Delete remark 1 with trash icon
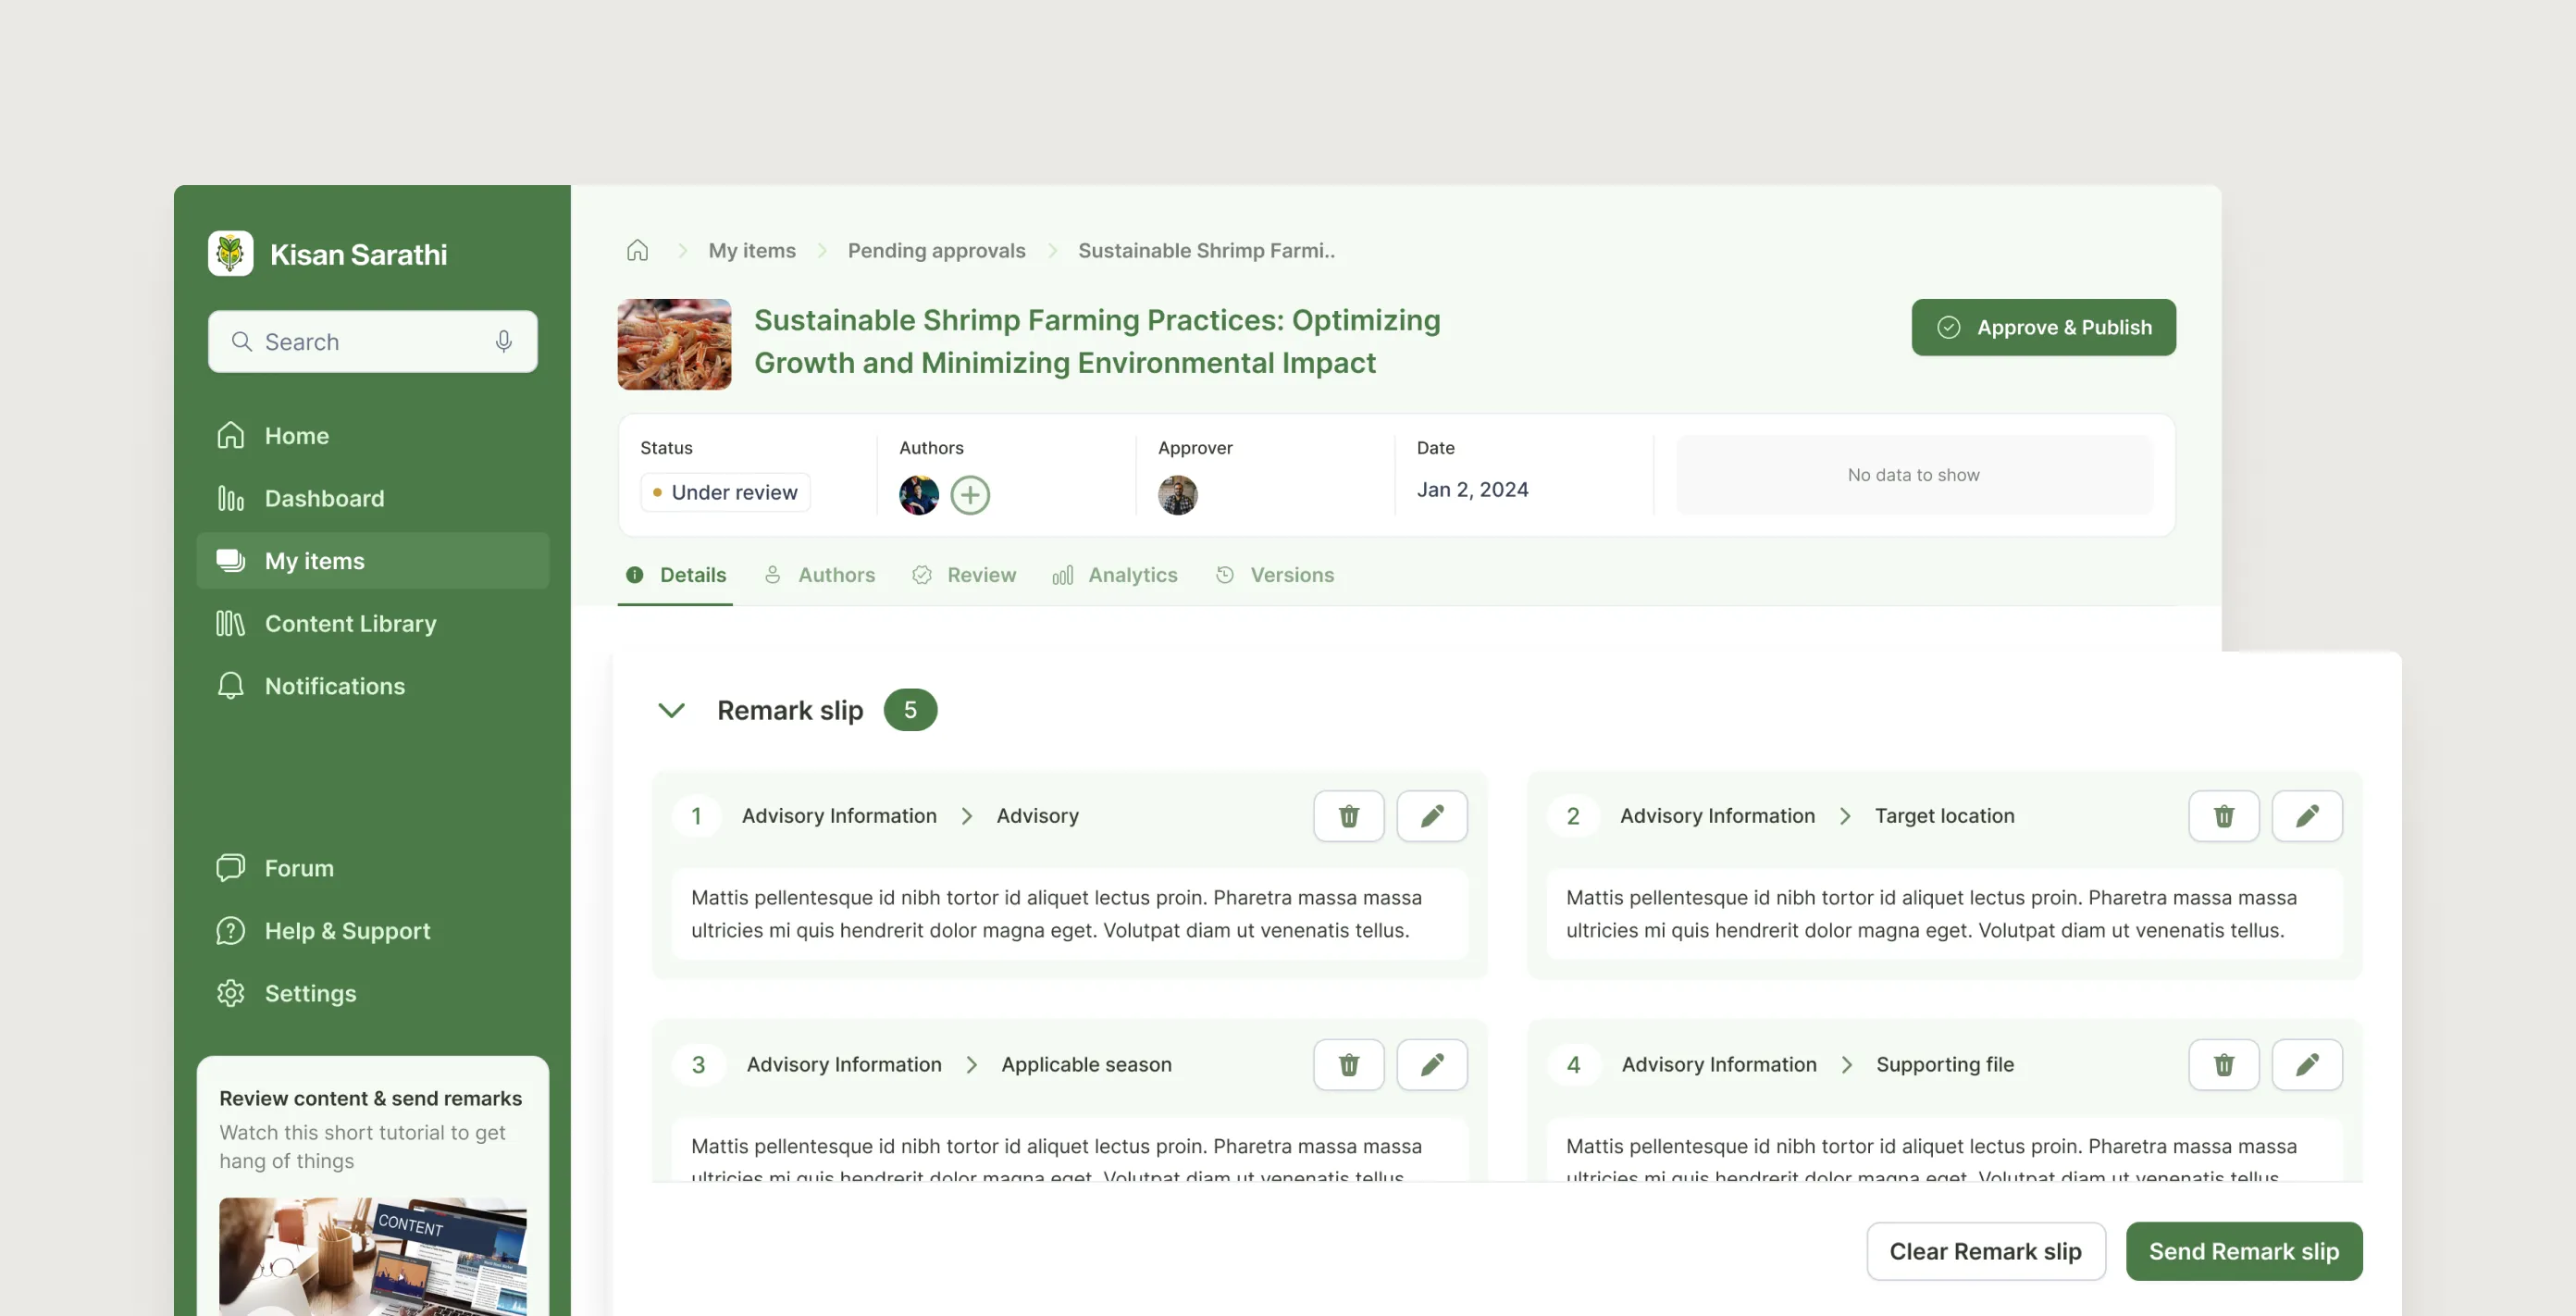2576x1316 pixels. tap(1348, 816)
